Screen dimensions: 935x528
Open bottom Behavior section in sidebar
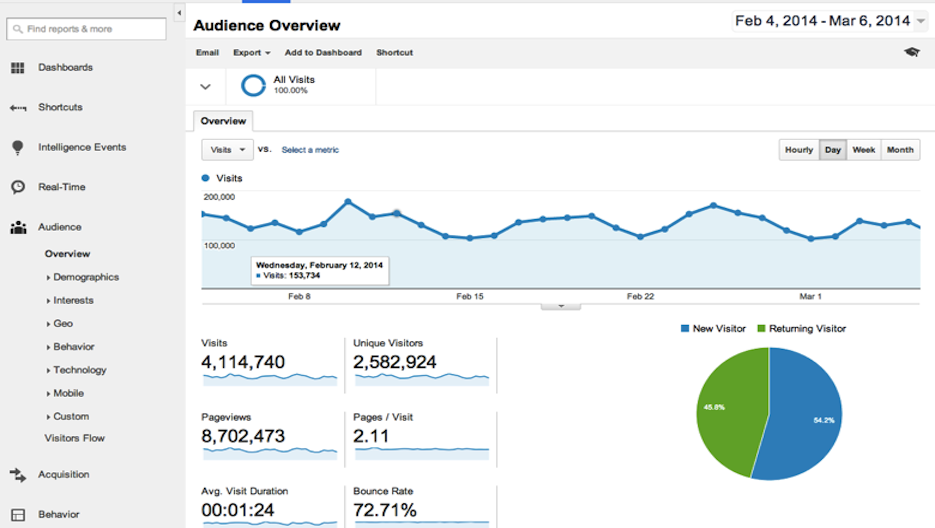pyautogui.click(x=58, y=514)
